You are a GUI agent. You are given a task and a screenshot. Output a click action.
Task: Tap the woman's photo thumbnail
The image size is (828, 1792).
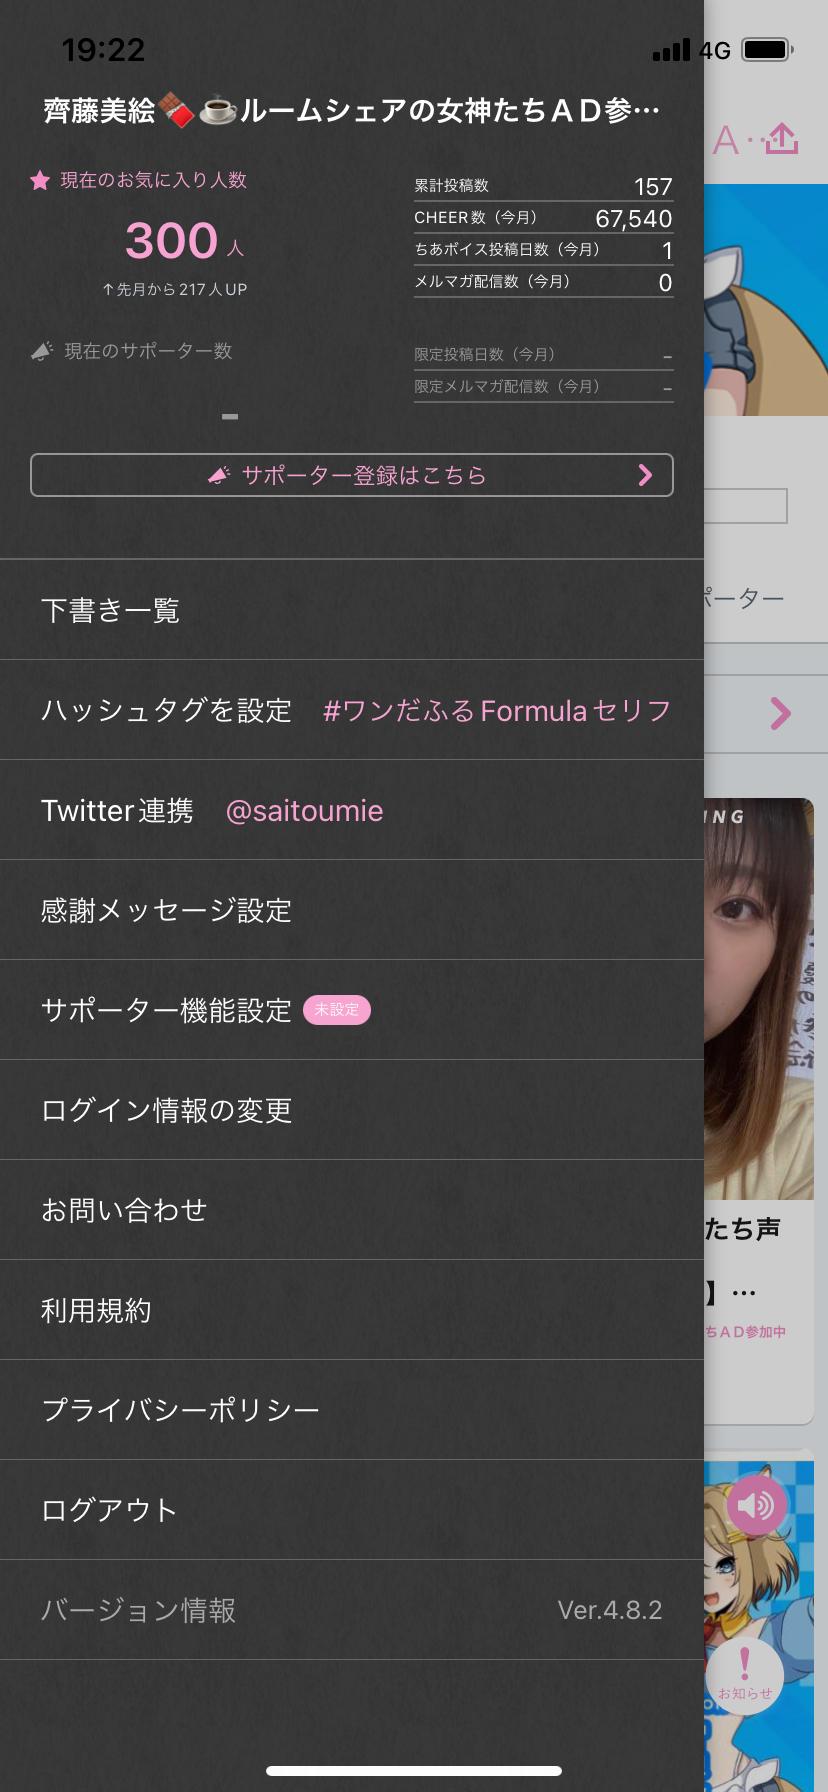pyautogui.click(x=759, y=999)
